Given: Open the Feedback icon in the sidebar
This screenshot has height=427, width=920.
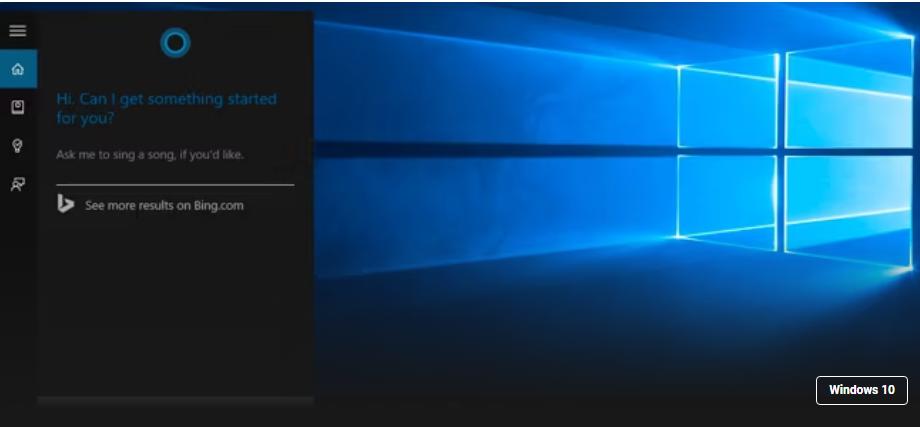Looking at the screenshot, I should coord(18,184).
